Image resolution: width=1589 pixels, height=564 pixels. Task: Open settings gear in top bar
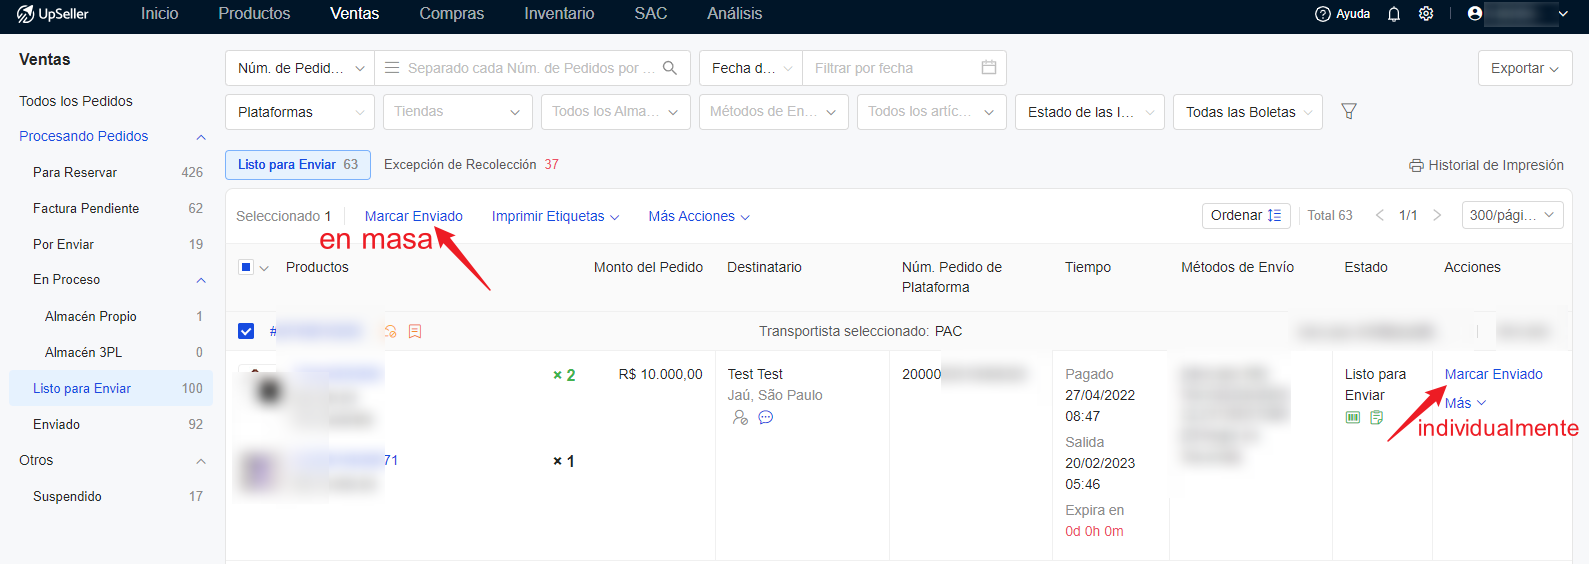[1426, 14]
